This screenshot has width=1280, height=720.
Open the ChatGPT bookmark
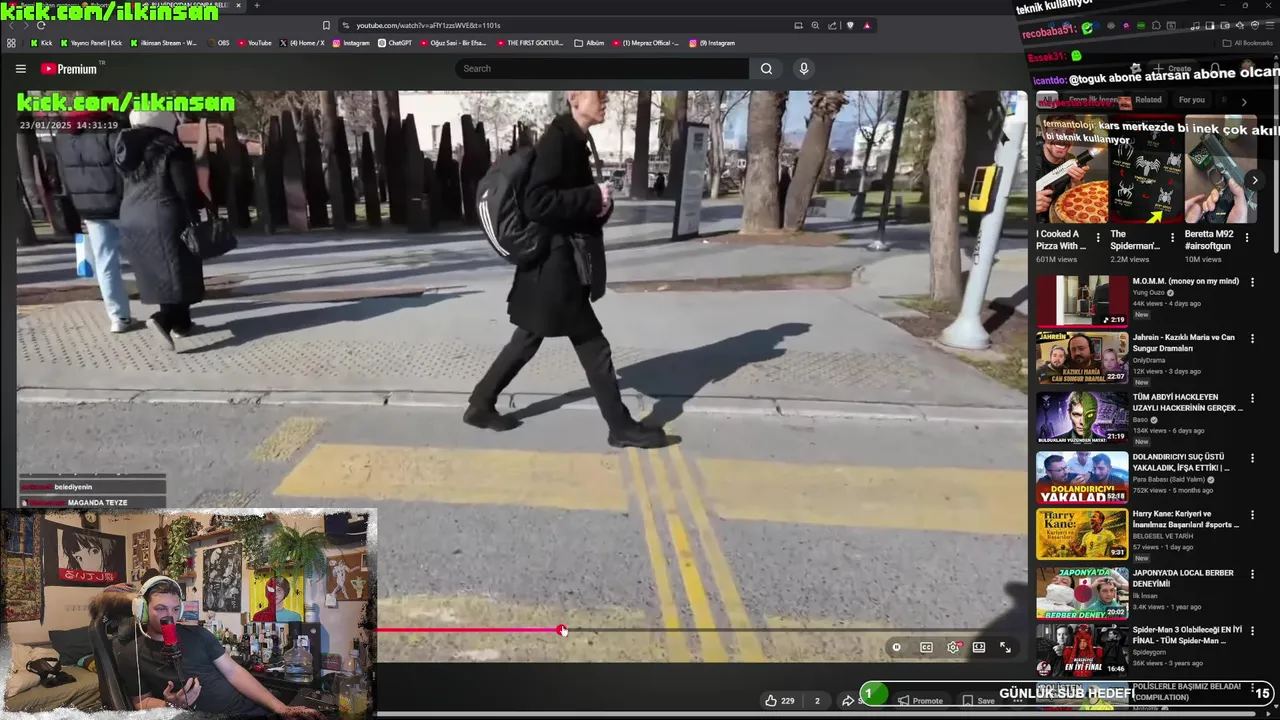pos(395,43)
